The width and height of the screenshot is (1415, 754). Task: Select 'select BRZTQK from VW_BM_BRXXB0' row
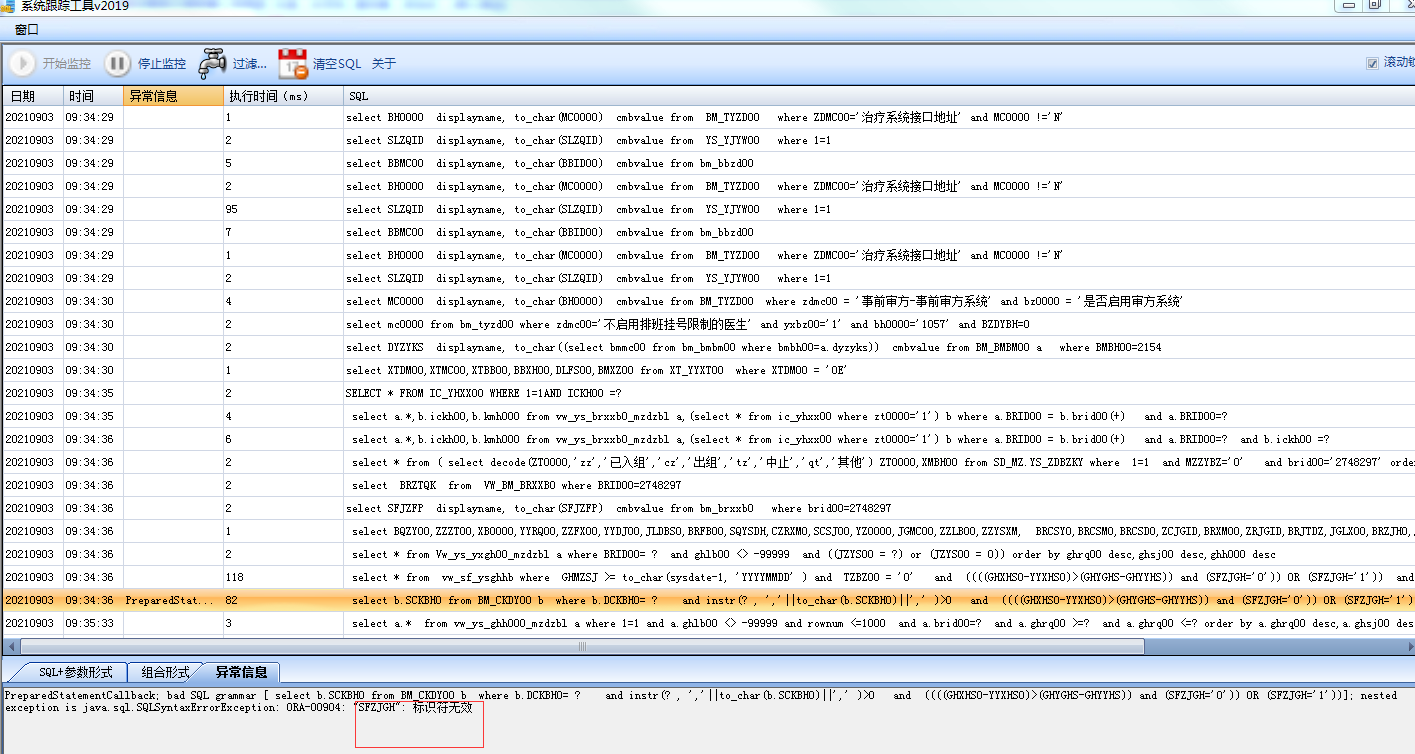708,485
